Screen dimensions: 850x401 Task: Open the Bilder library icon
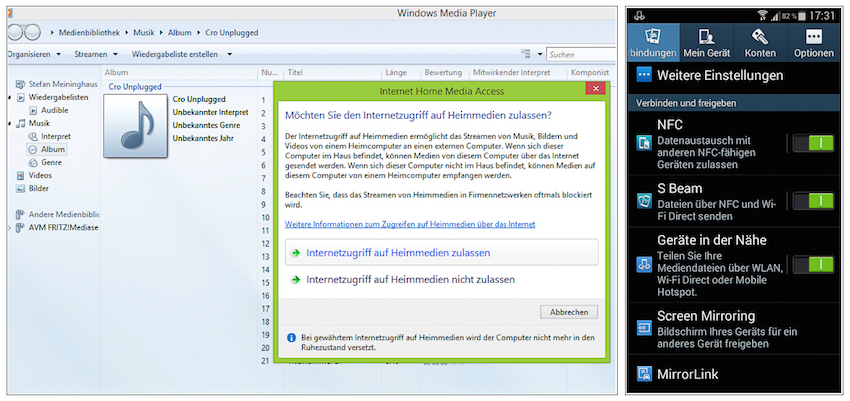21,189
